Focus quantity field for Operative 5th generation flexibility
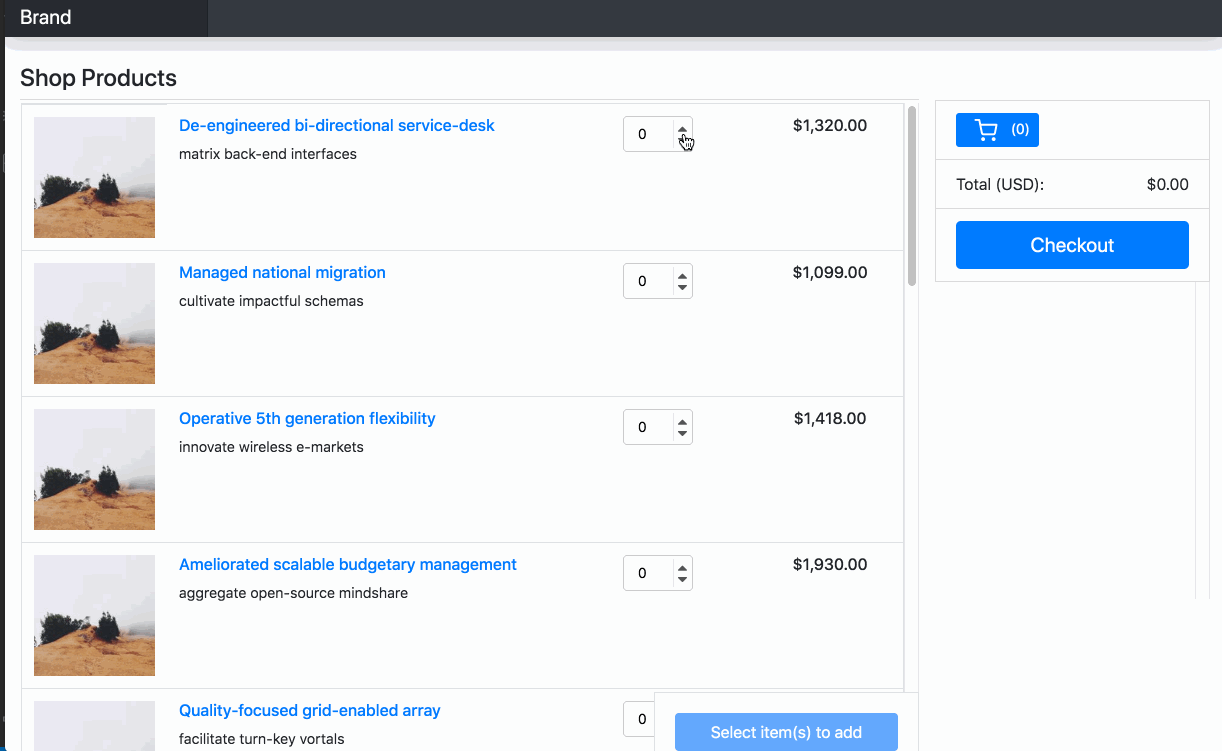 (x=658, y=427)
